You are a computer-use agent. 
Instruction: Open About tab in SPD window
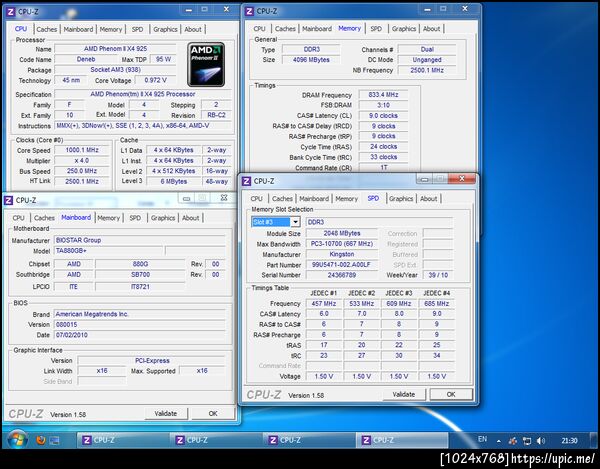click(429, 199)
